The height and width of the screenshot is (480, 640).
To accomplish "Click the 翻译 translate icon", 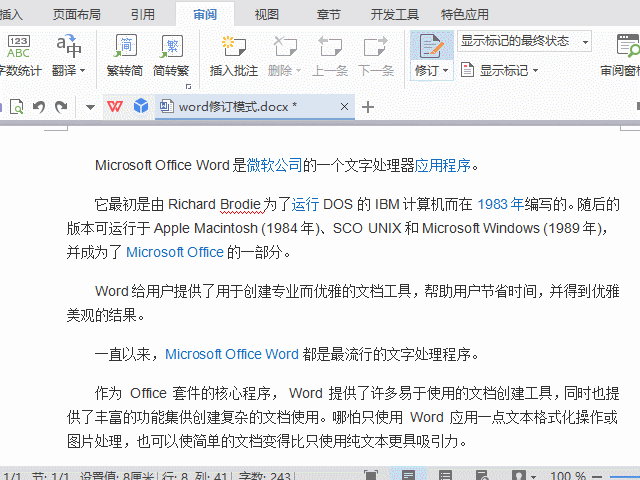I will (69, 47).
